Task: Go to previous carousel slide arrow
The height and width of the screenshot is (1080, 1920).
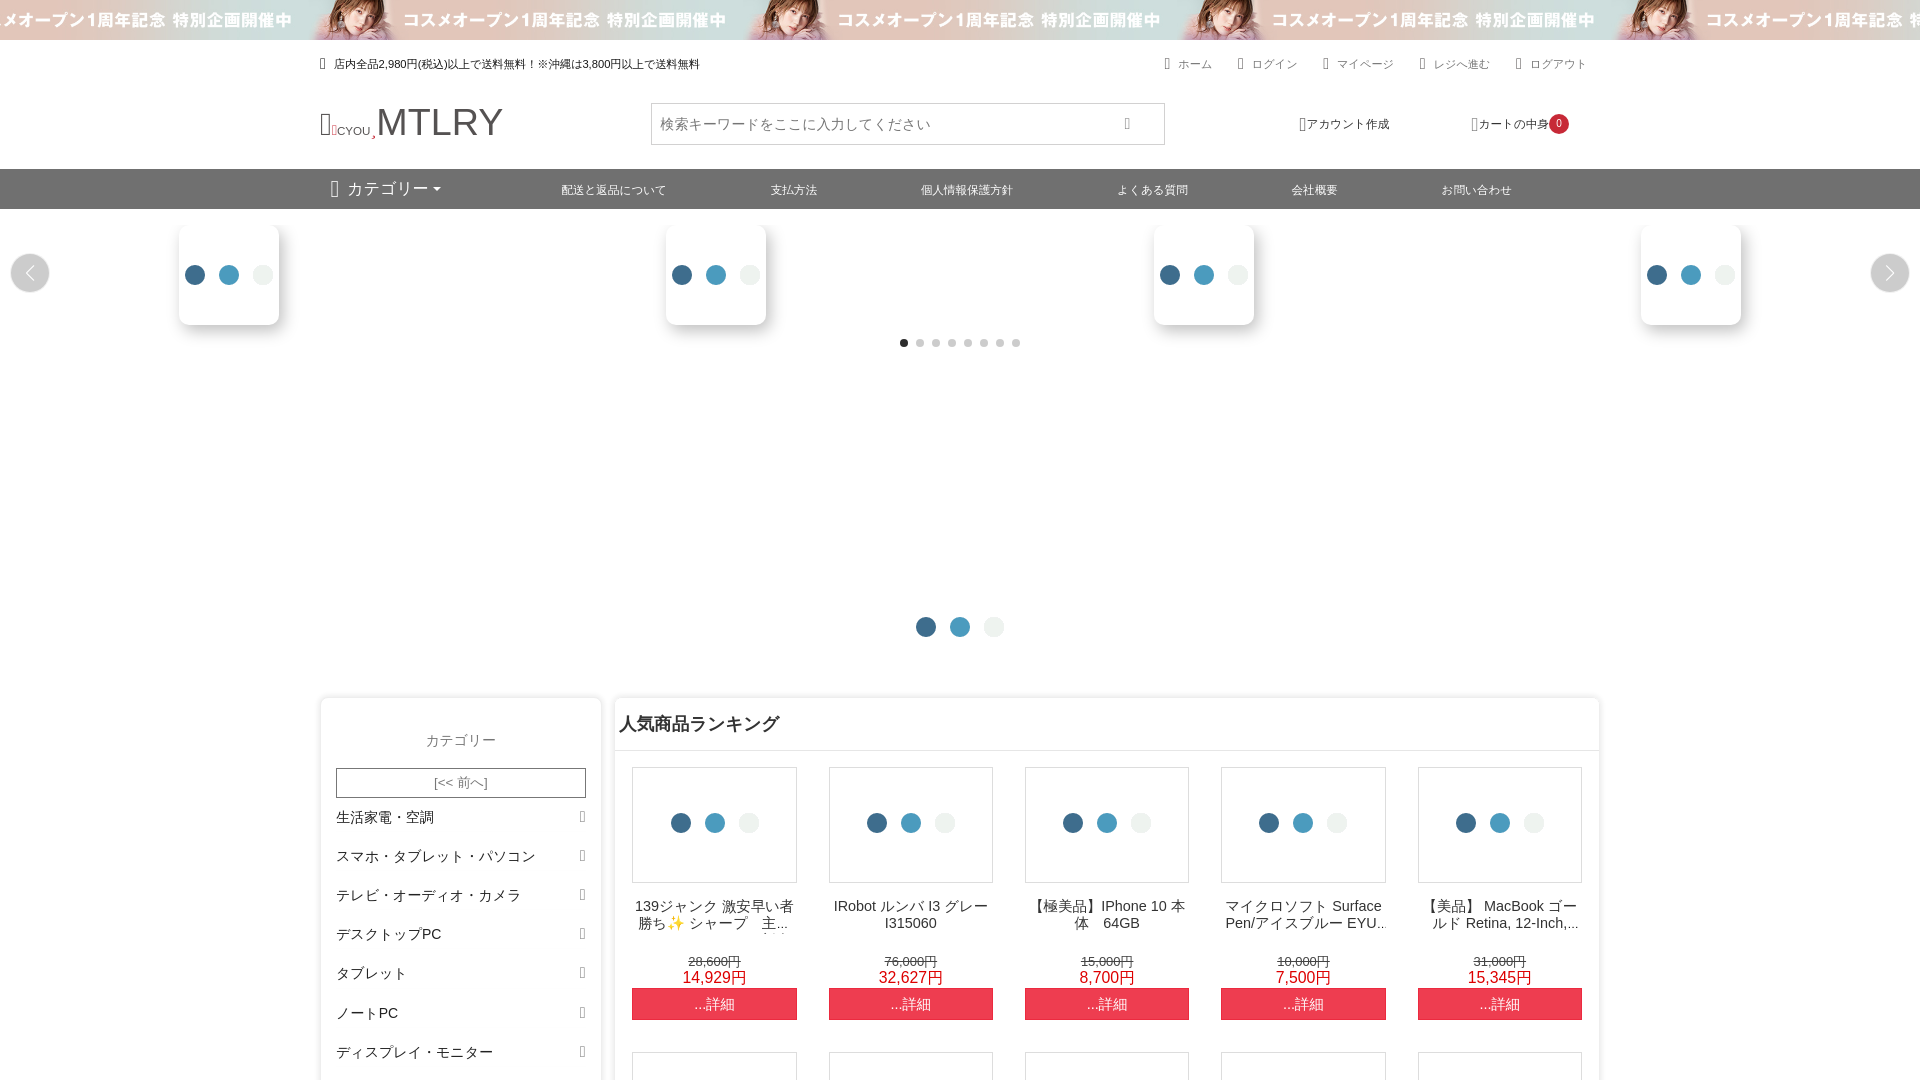Action: [x=30, y=273]
